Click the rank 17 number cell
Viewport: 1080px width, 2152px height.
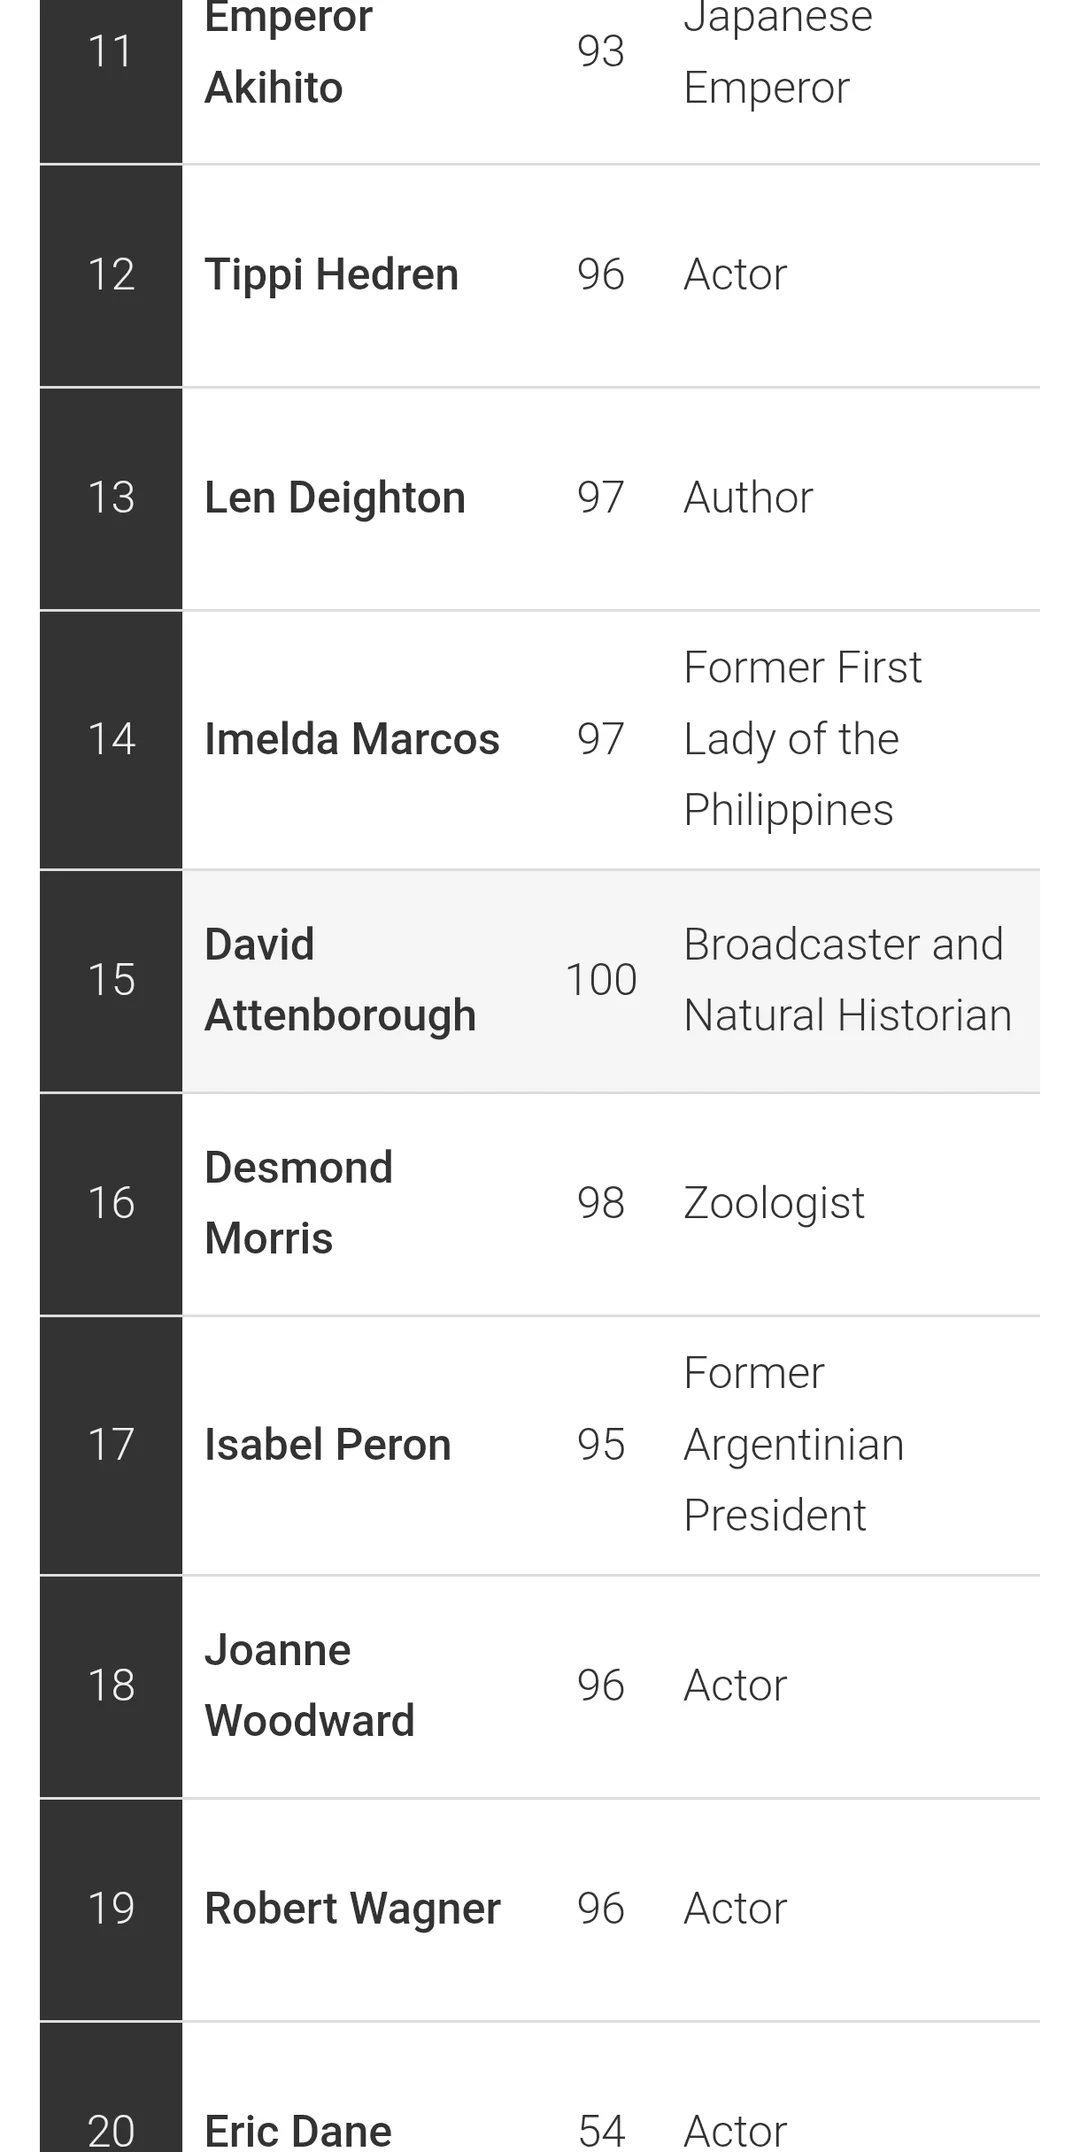click(x=111, y=1445)
